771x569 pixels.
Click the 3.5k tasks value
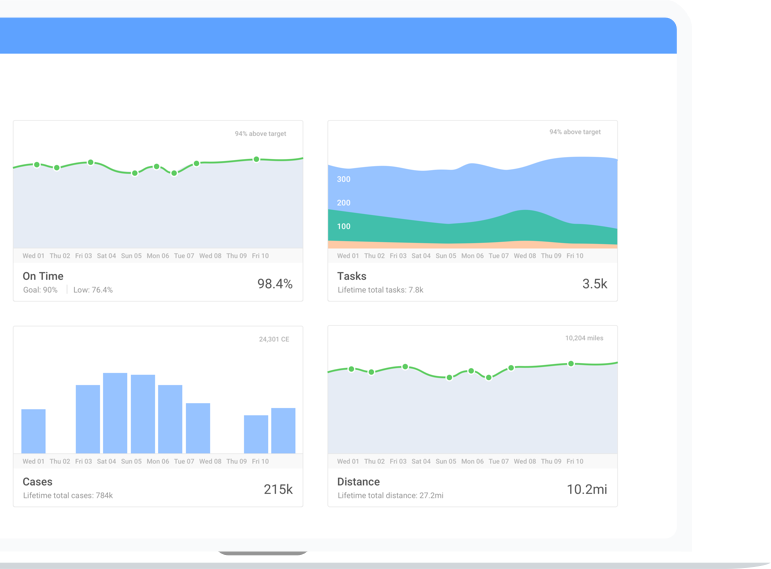click(594, 284)
